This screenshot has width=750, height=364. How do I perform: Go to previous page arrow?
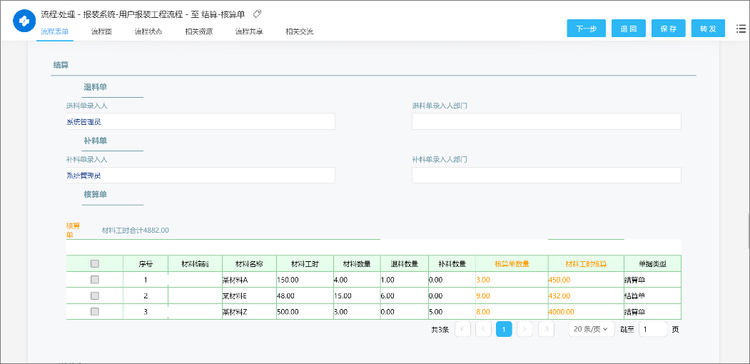click(484, 329)
